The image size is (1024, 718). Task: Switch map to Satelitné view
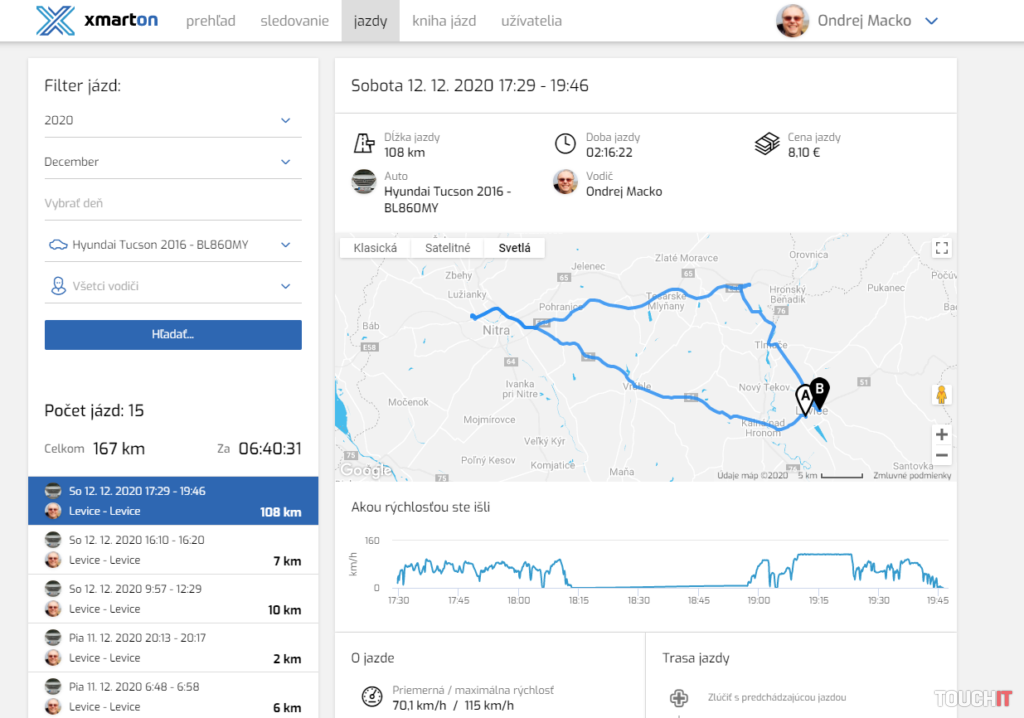click(447, 248)
